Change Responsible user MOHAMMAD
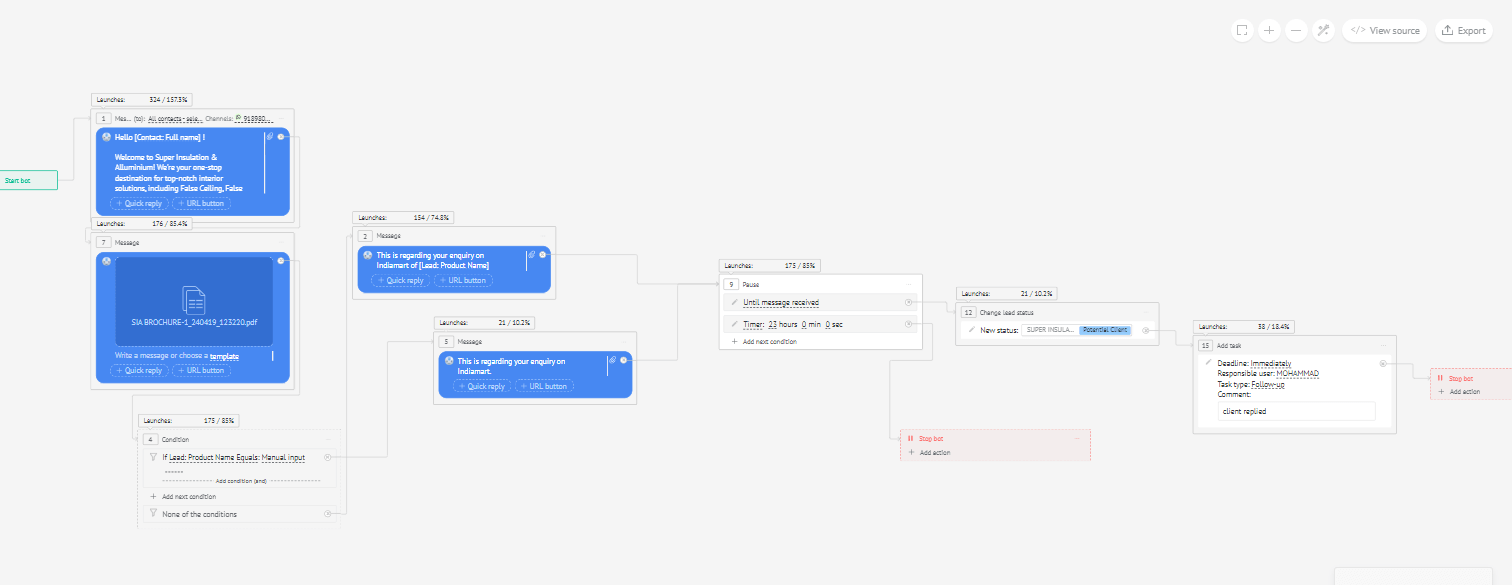Screen dimensions: 1512x585 [1299, 373]
